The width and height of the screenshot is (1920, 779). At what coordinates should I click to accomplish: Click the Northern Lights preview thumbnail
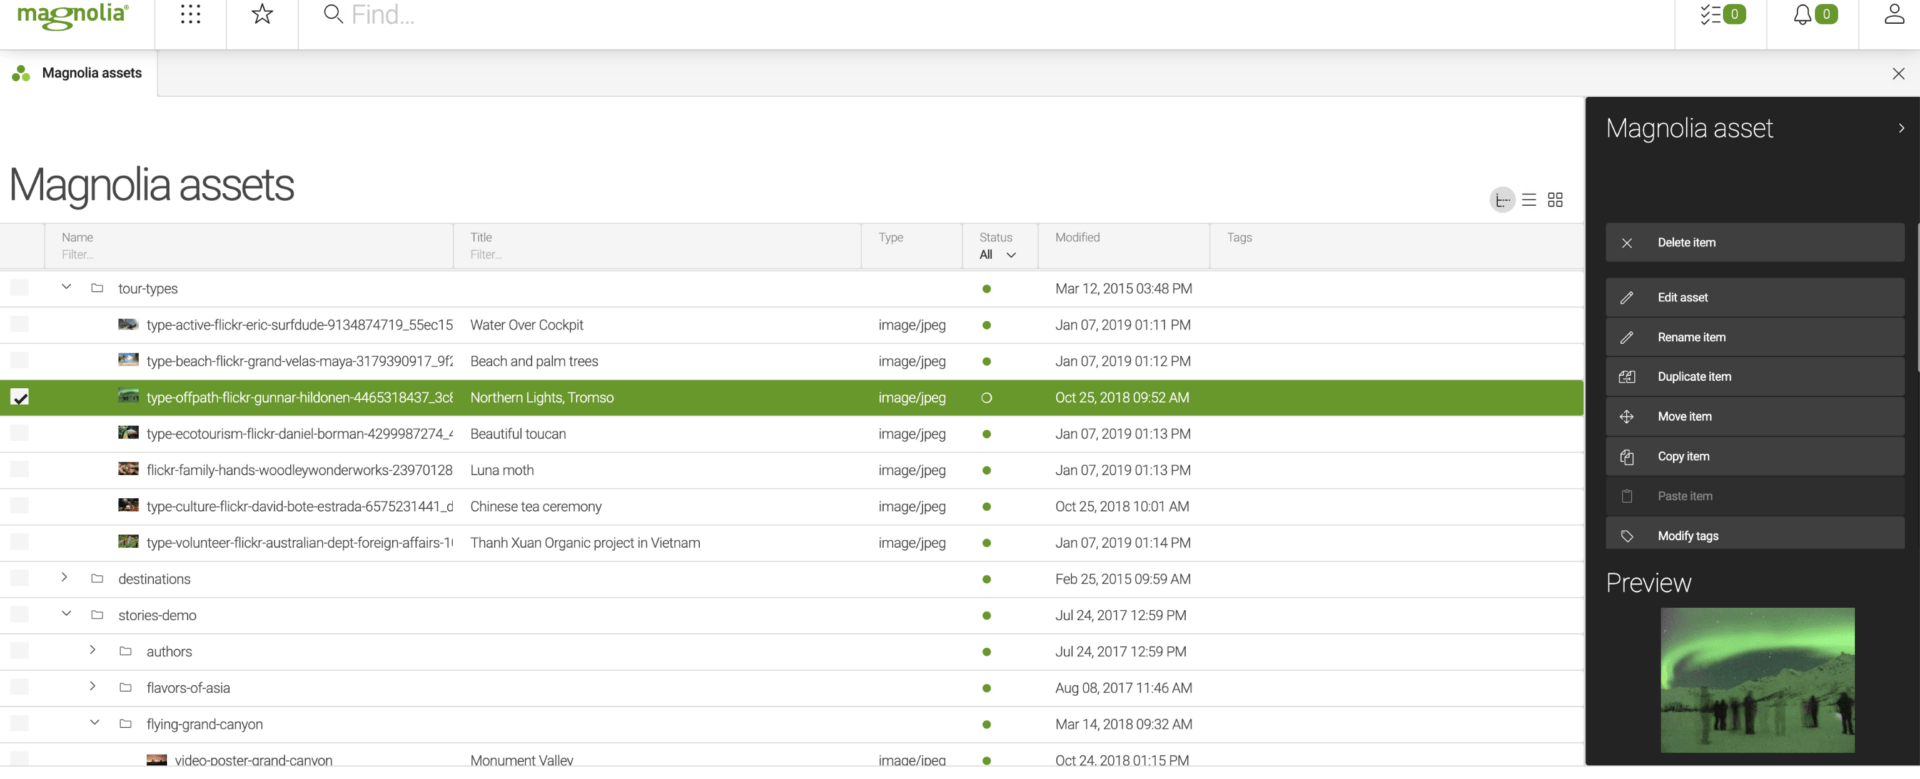coord(1757,680)
